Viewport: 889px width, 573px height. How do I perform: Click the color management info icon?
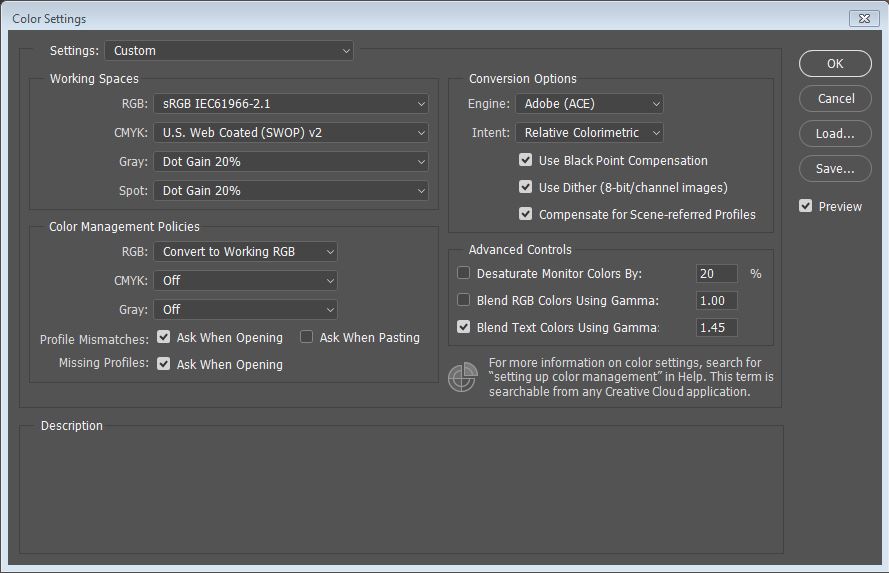pos(462,377)
